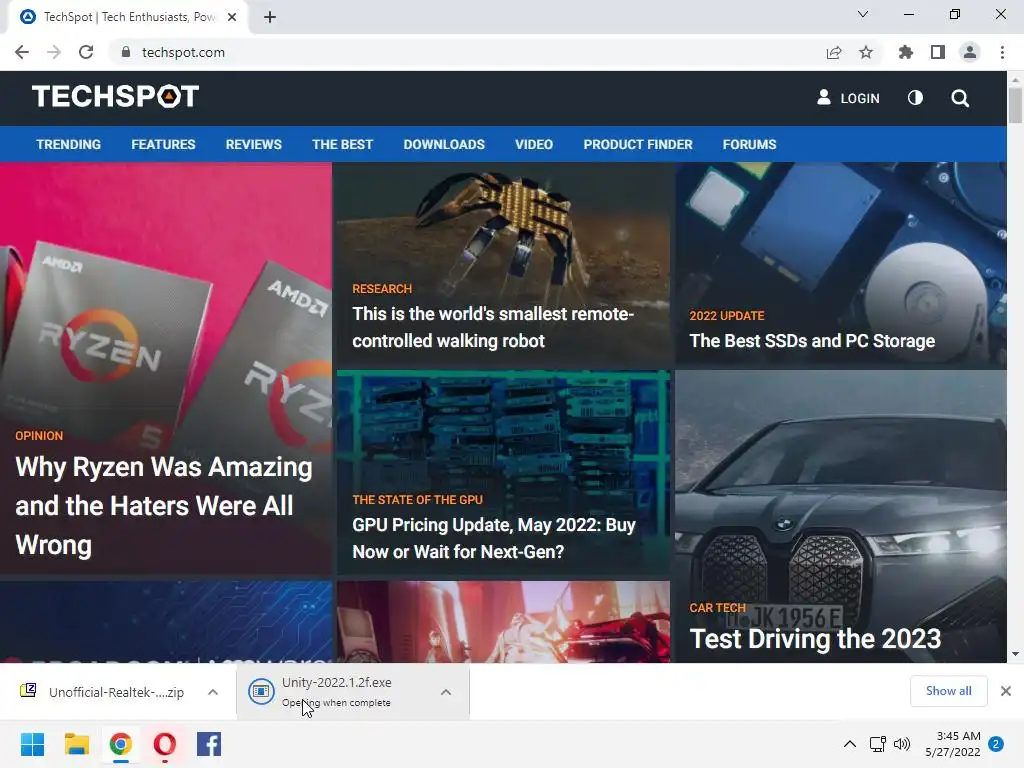Open the FEATURES nav item

(163, 144)
